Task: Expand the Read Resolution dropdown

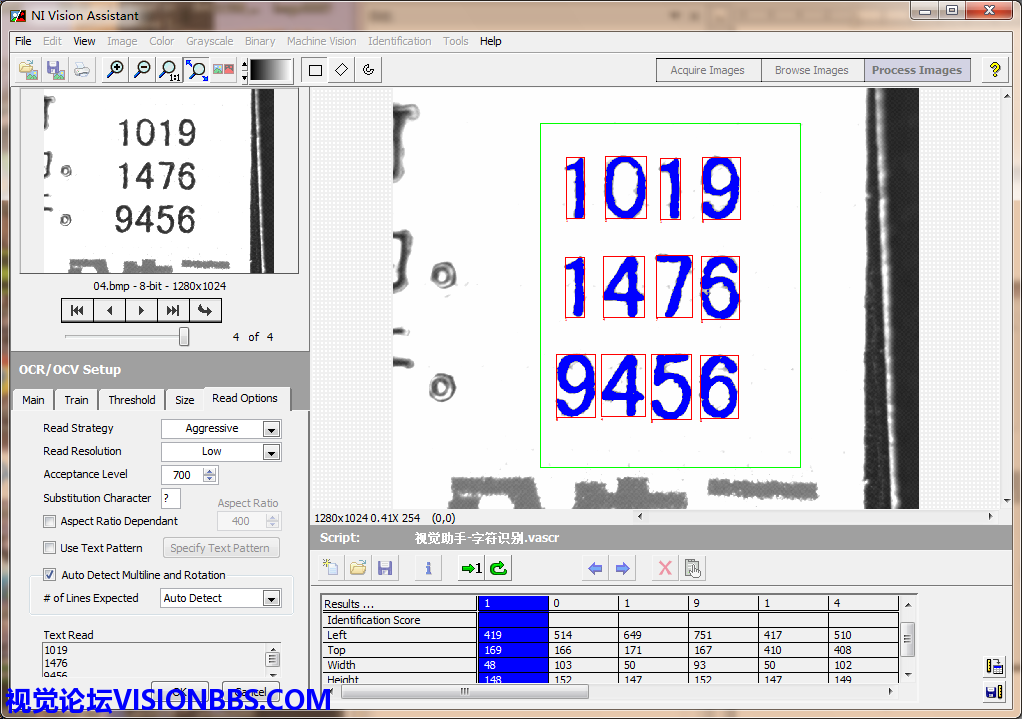Action: (271, 452)
